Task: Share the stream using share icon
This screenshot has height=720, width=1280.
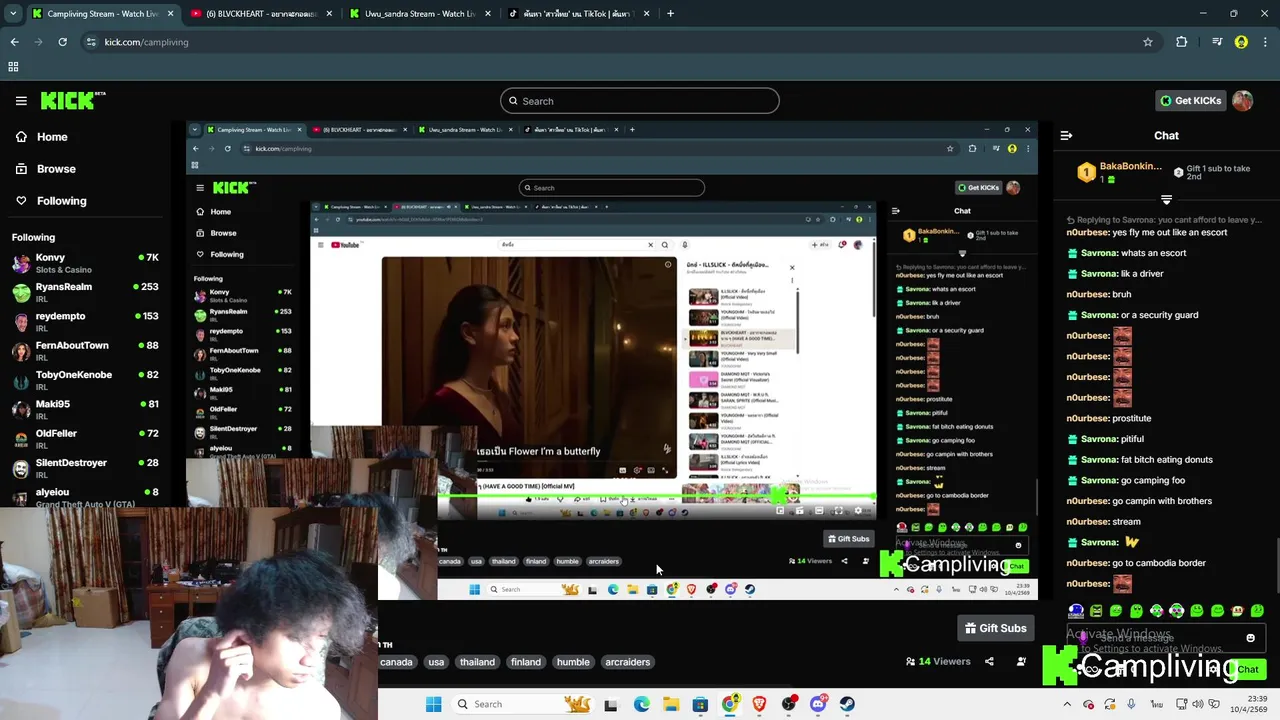Action: point(989,661)
